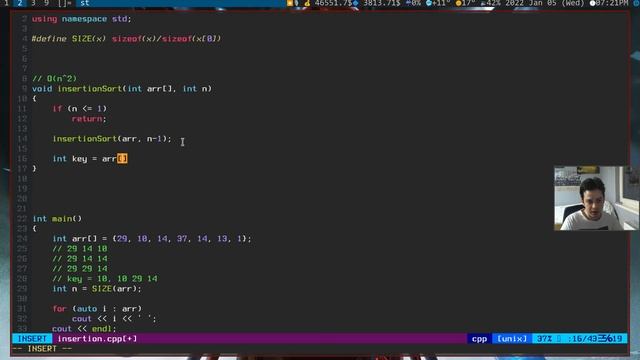This screenshot has height=360, width=640.
Task: Click the 'for (auto i : arr)' line
Action: point(97,309)
